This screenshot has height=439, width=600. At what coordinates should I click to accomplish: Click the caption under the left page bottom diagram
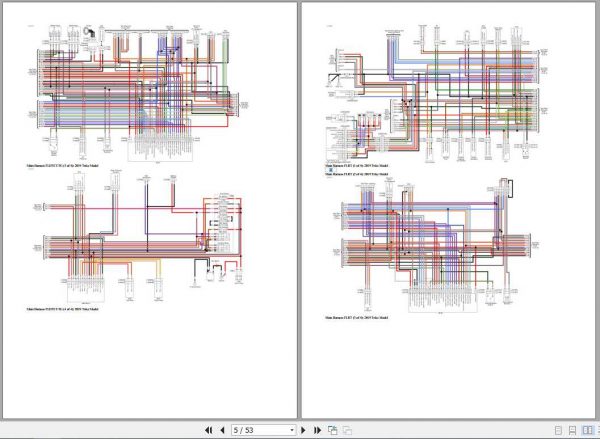click(x=62, y=309)
